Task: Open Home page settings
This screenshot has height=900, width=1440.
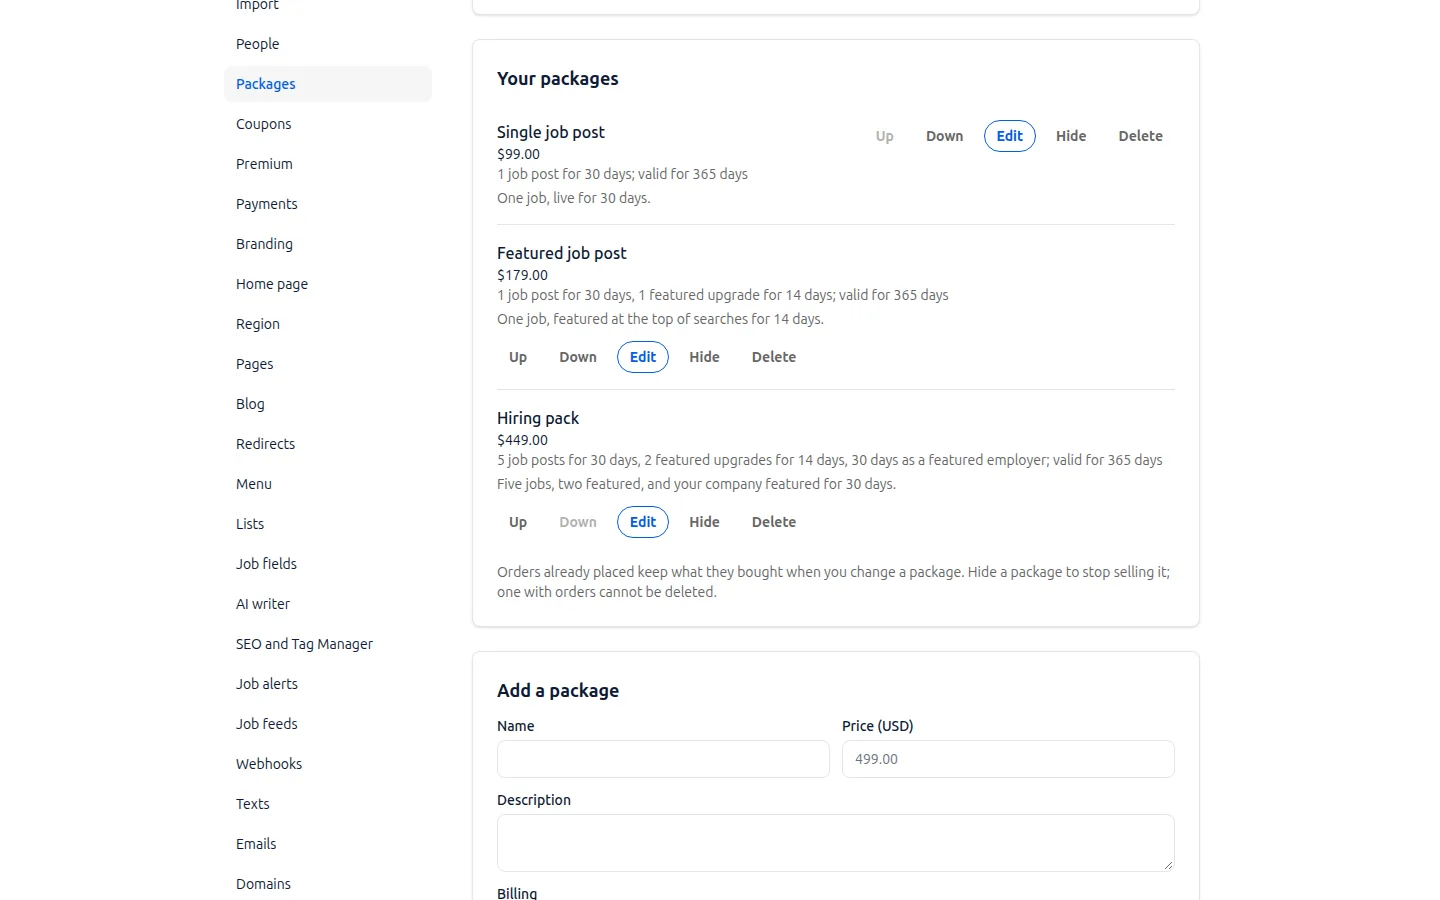Action: coord(328,284)
